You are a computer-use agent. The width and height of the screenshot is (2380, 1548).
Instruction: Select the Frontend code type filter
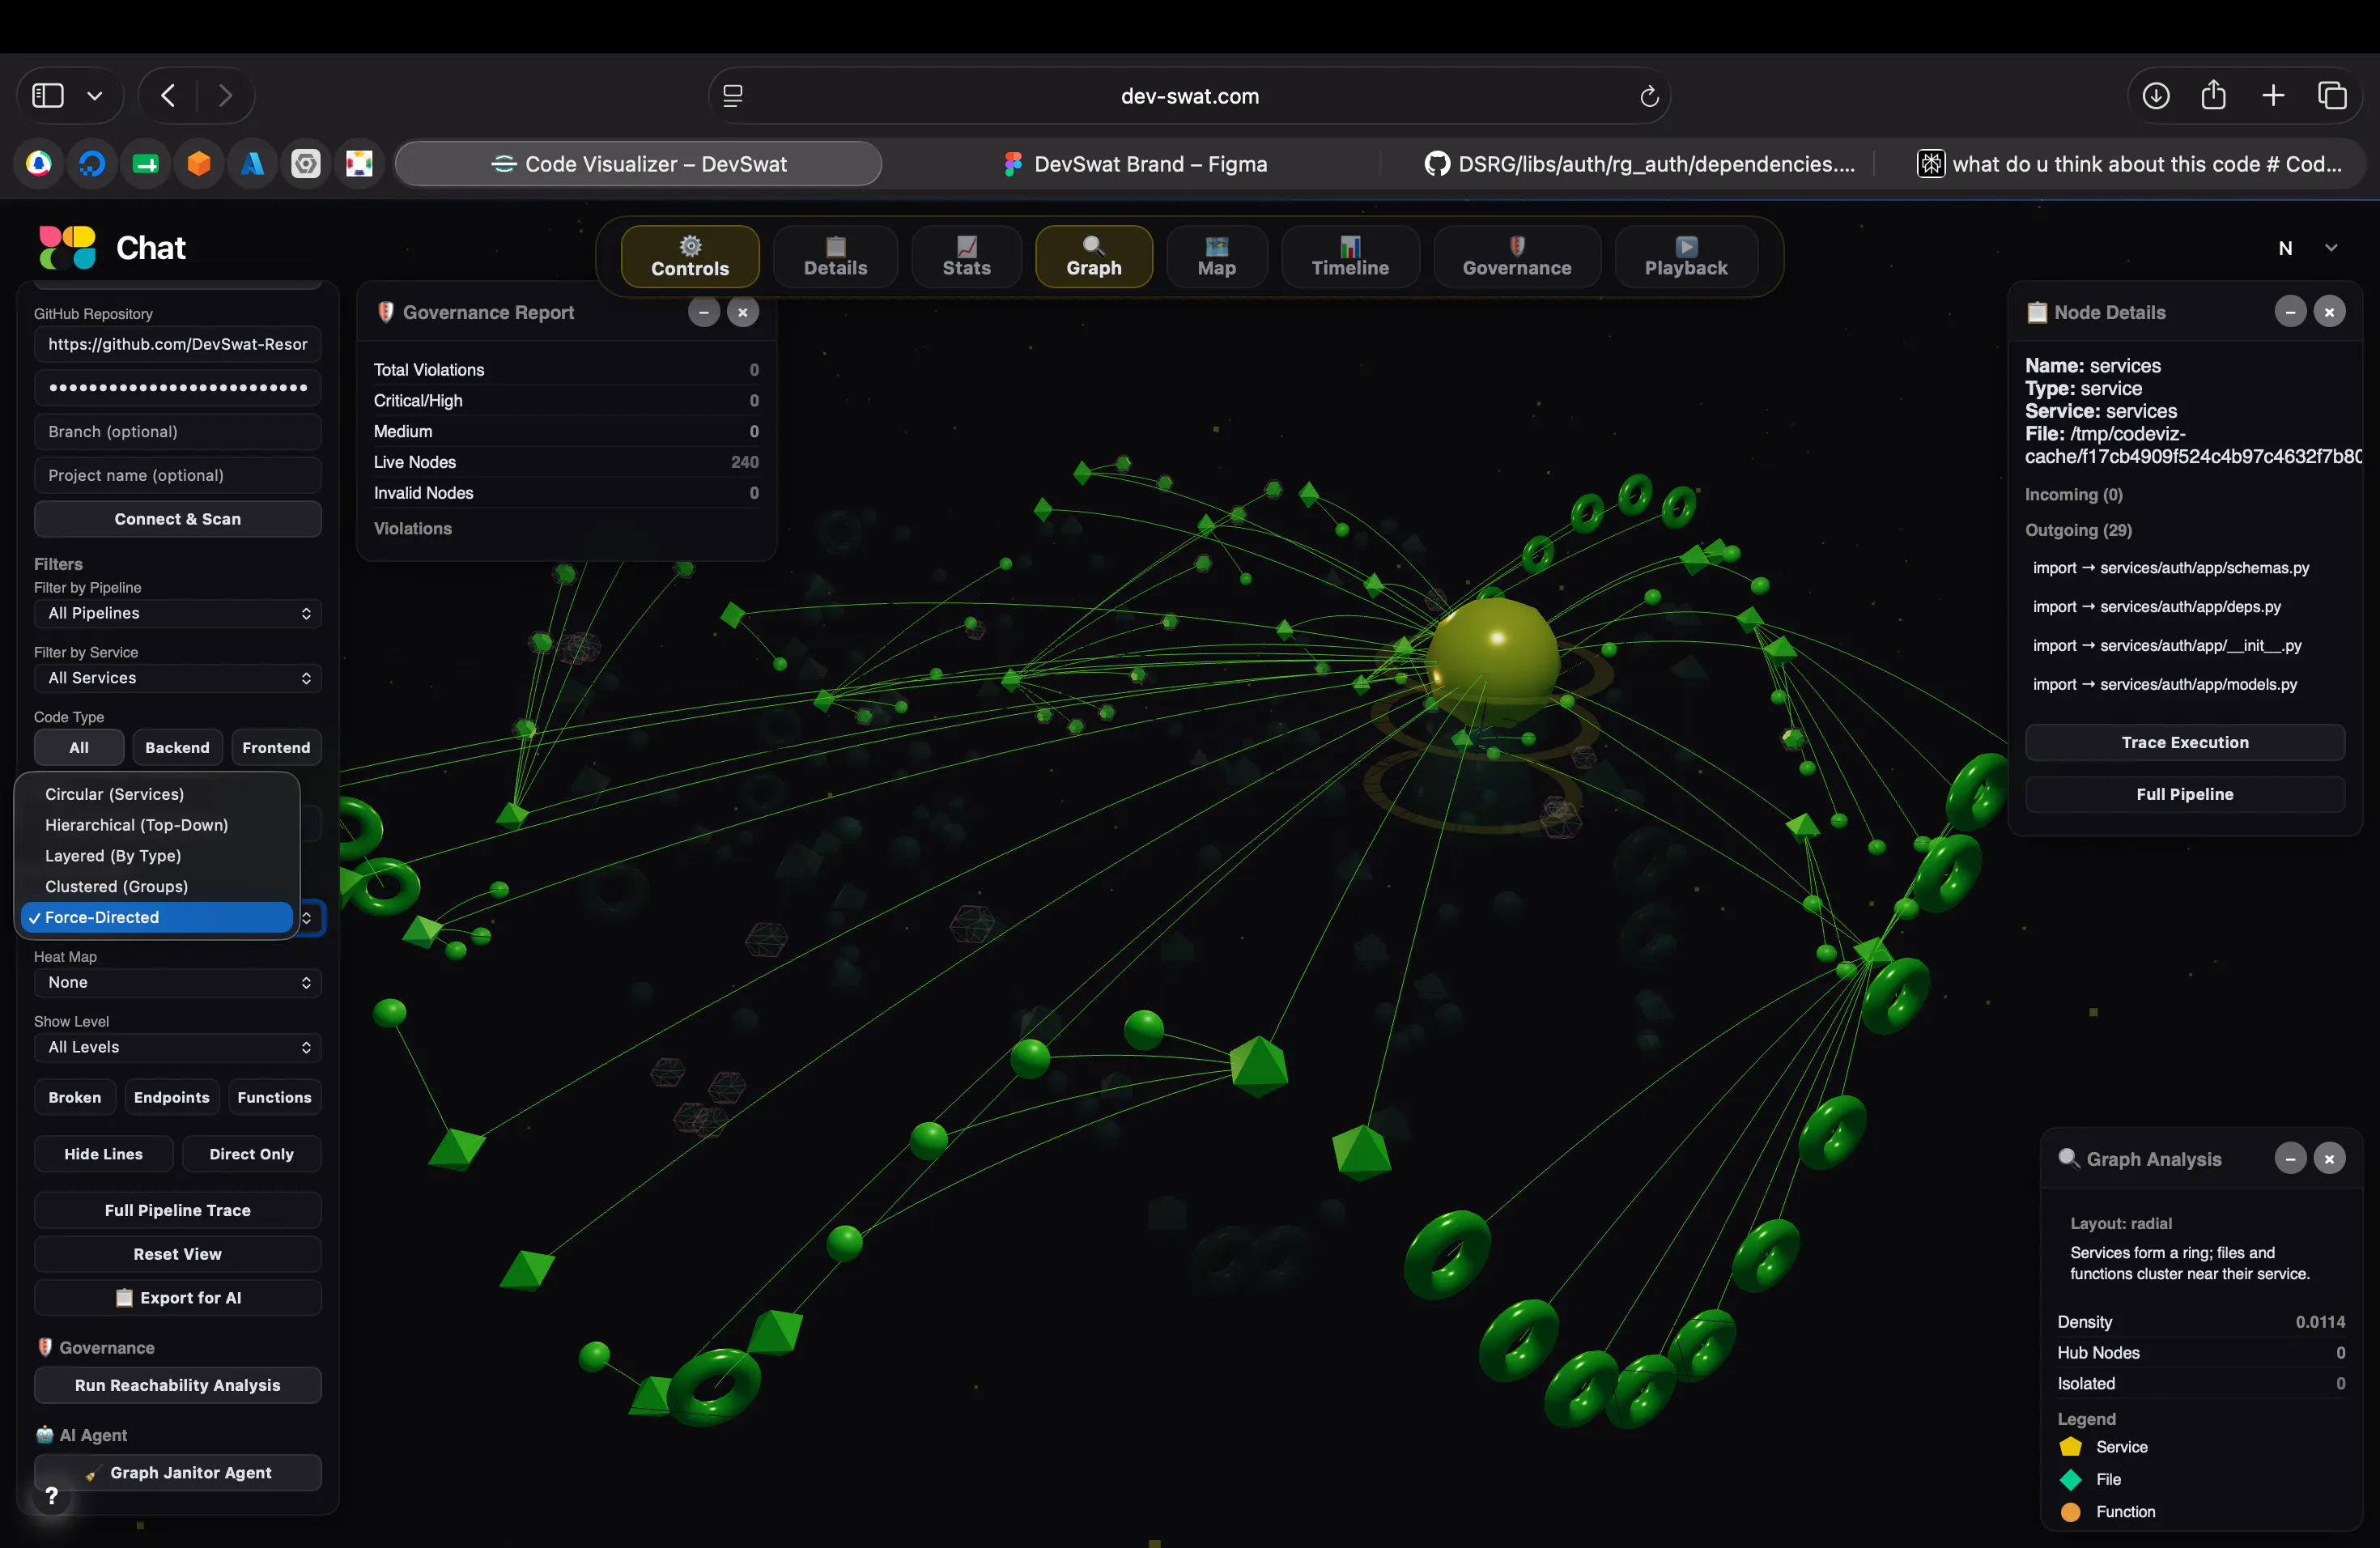(x=276, y=747)
